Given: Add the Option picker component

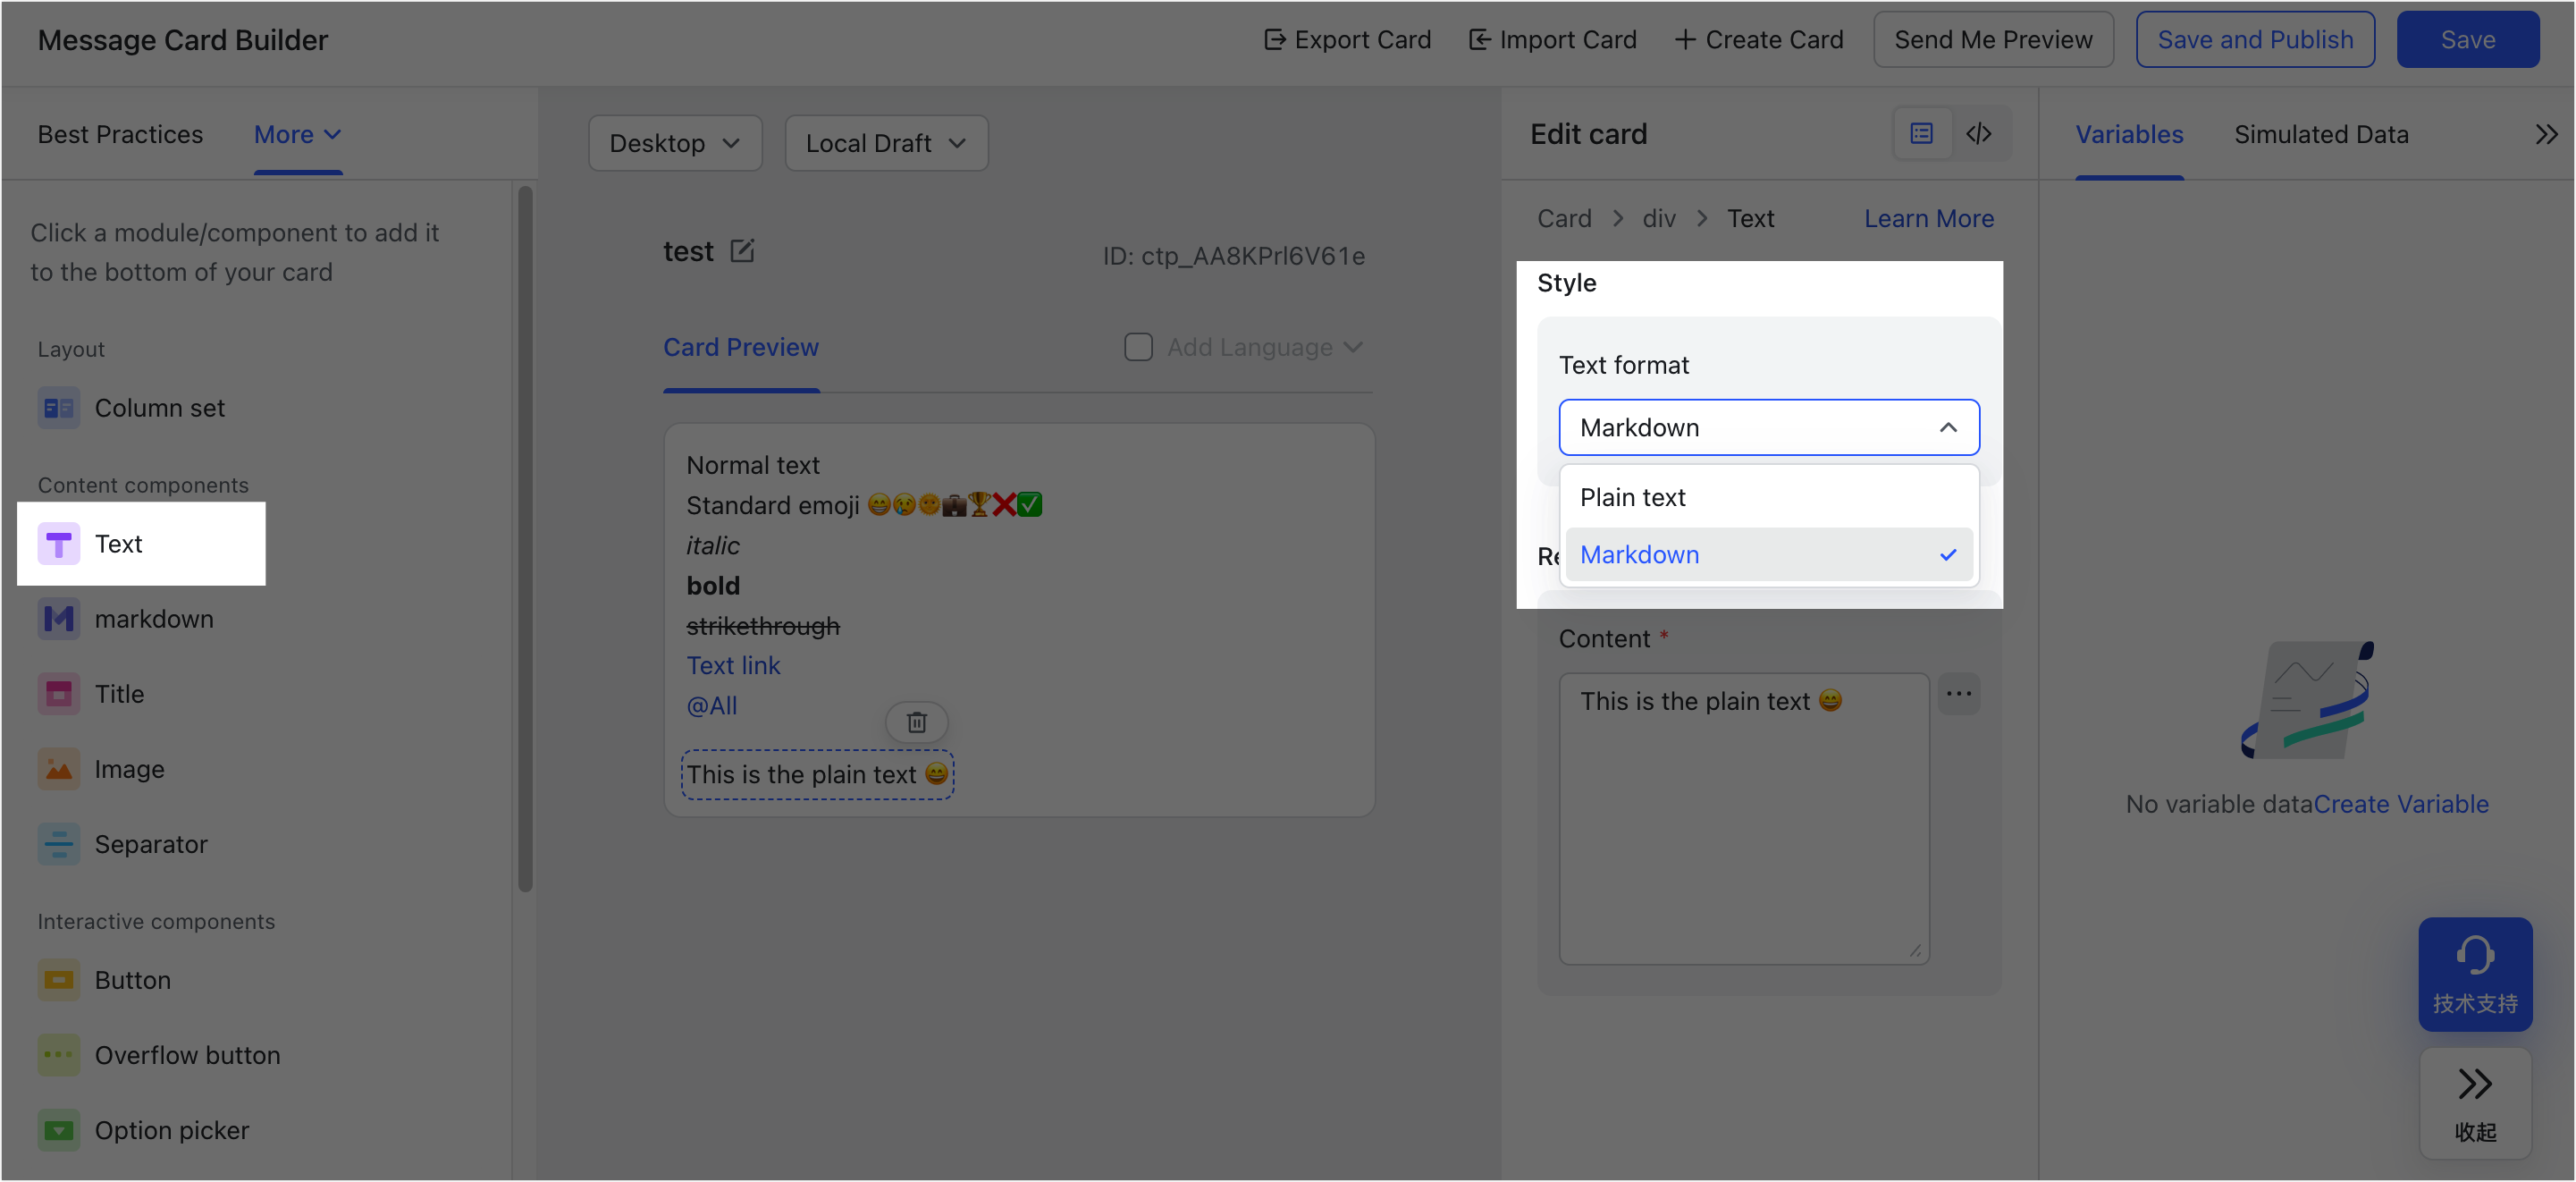Looking at the screenshot, I should (x=143, y=1130).
